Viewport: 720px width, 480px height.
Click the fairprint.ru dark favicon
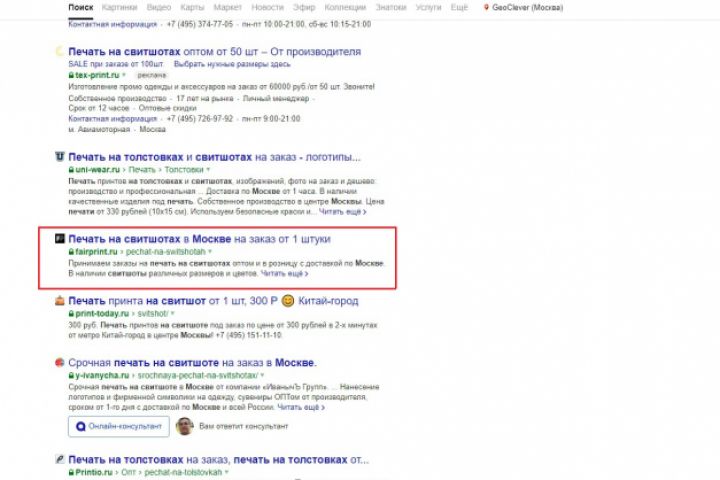click(x=60, y=238)
